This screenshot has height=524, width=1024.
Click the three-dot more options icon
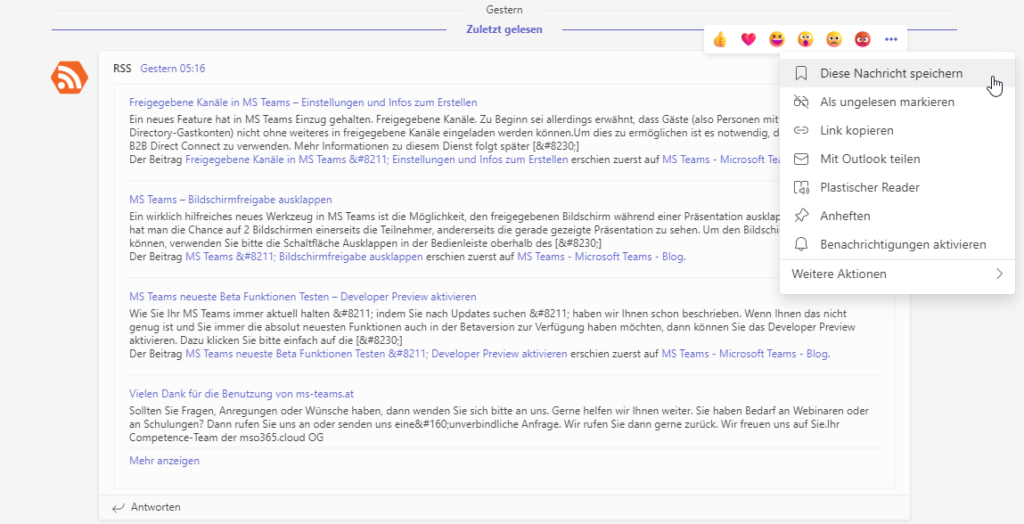click(891, 40)
